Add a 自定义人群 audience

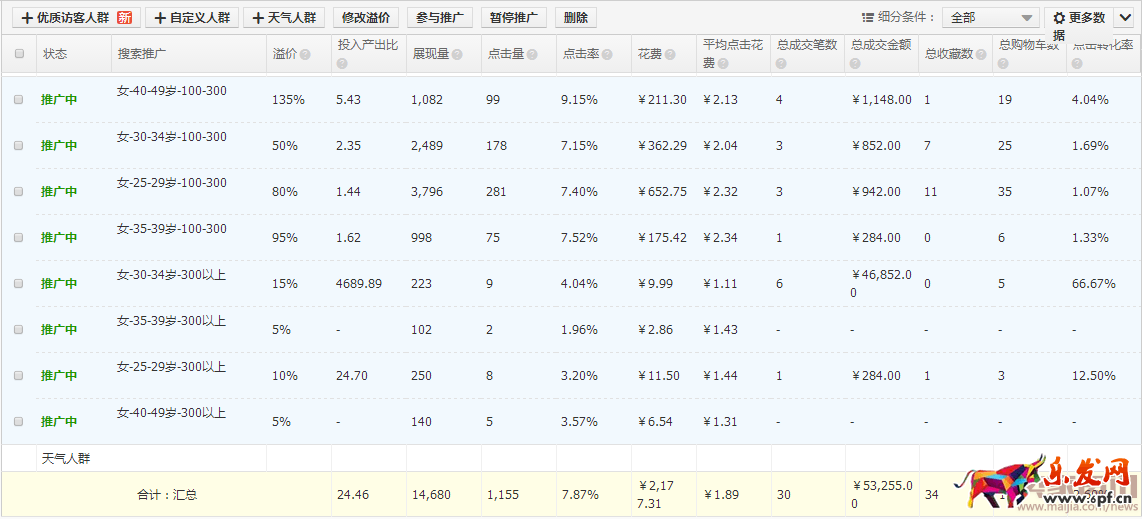click(192, 18)
